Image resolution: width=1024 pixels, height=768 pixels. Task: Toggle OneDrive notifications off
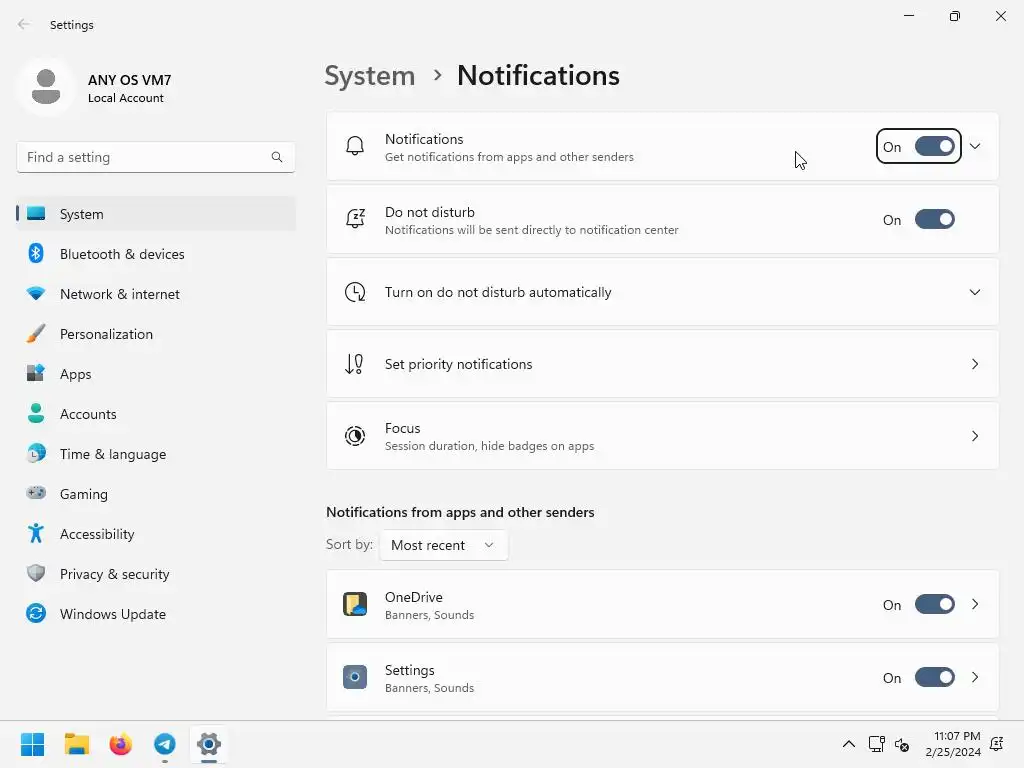point(934,605)
